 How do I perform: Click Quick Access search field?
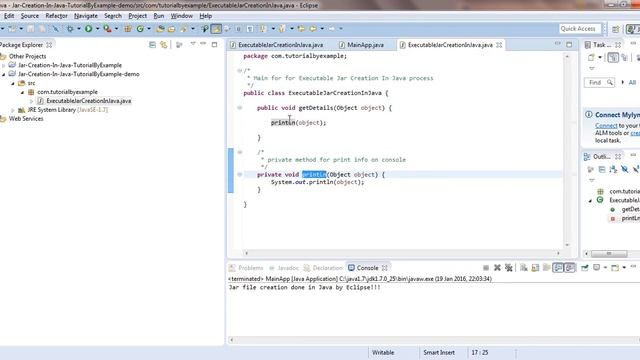coord(579,29)
